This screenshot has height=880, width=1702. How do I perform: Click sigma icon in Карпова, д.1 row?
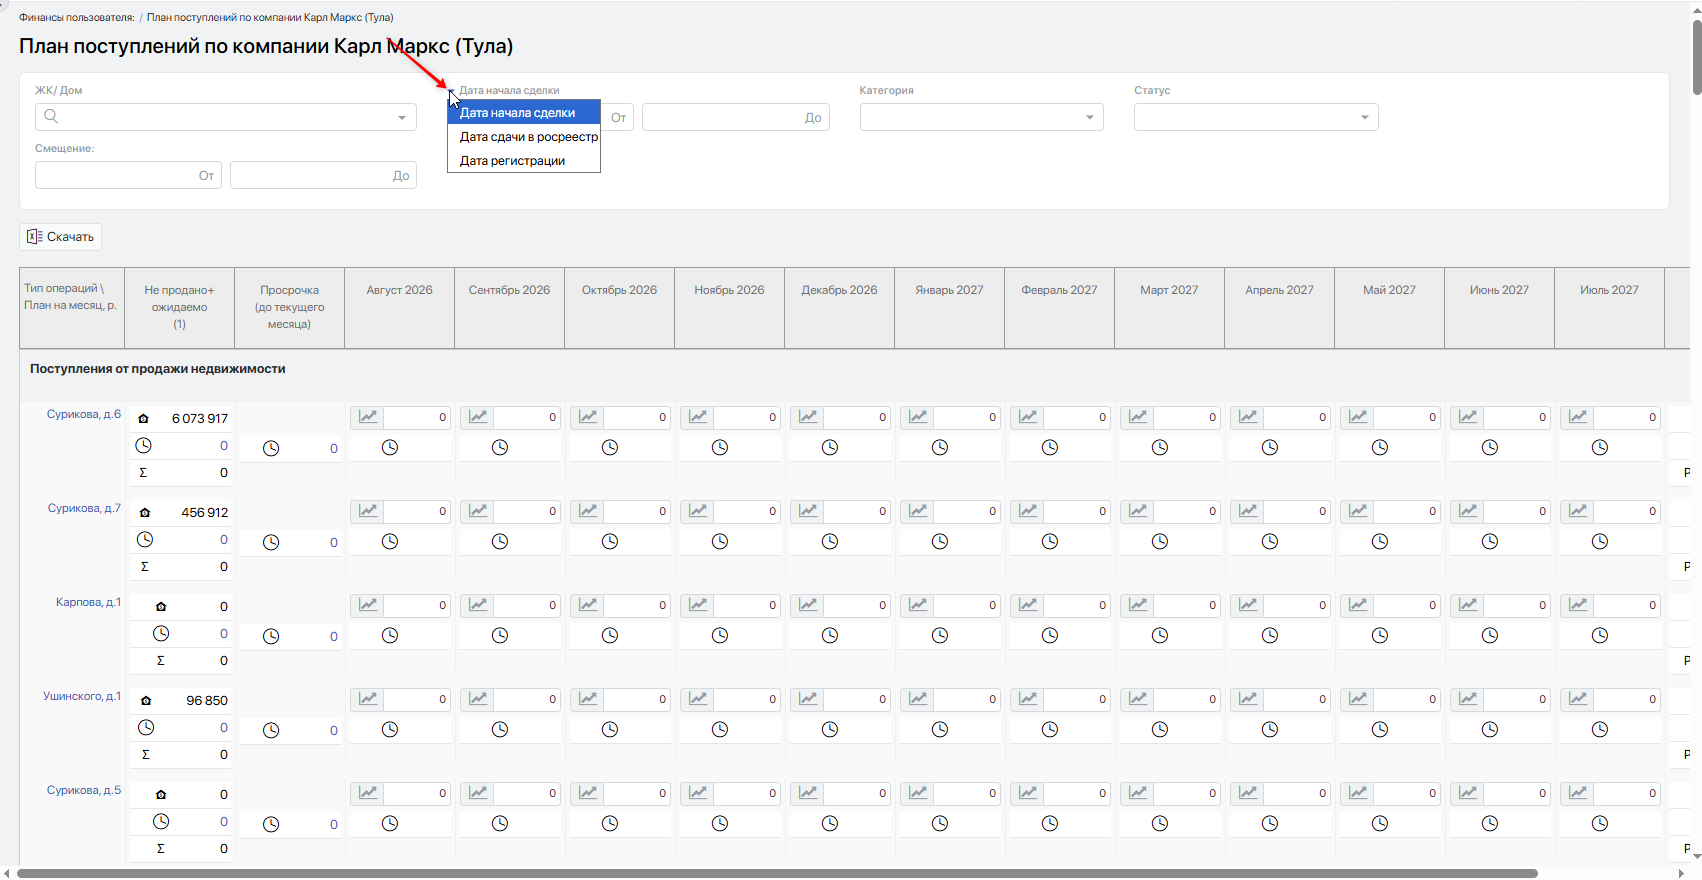[161, 660]
